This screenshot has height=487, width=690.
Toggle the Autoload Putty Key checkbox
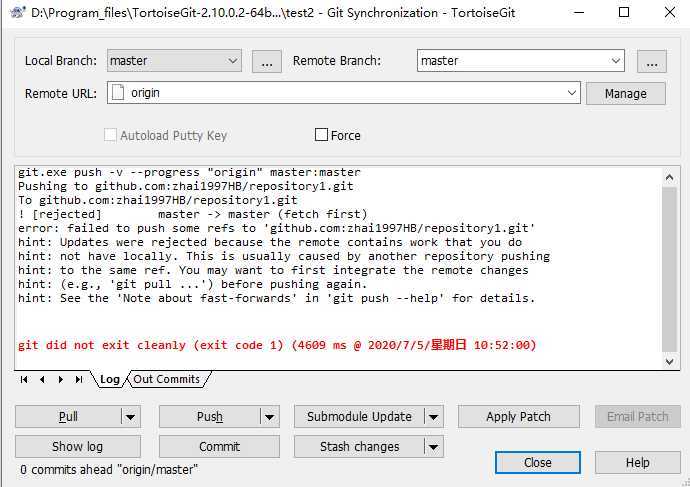pos(110,135)
